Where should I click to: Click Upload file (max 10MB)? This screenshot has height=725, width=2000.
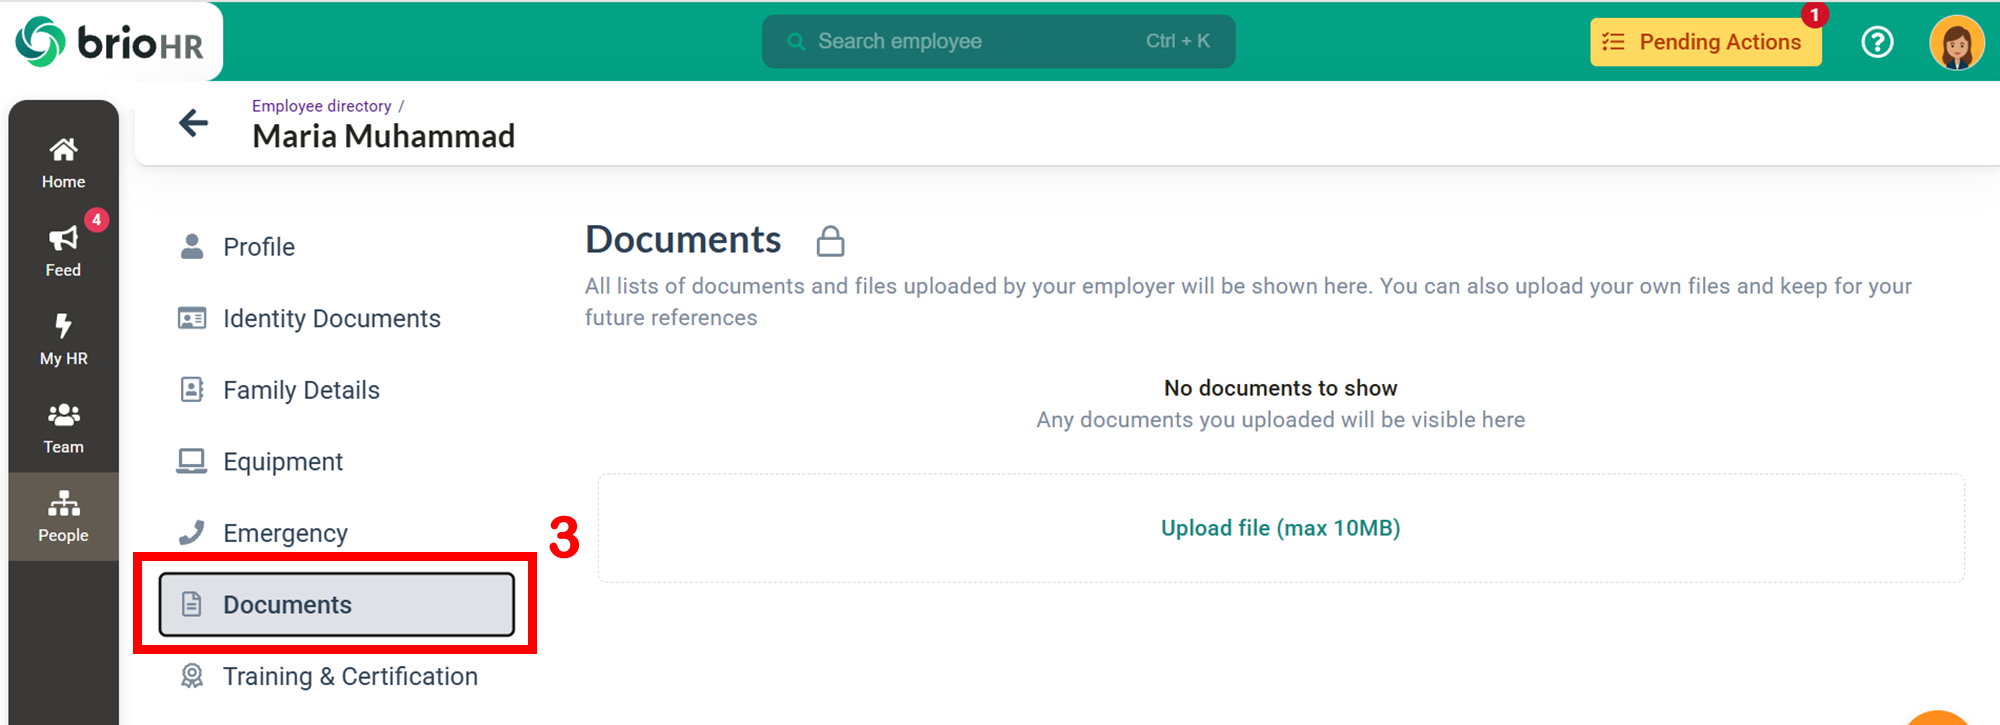pos(1280,528)
